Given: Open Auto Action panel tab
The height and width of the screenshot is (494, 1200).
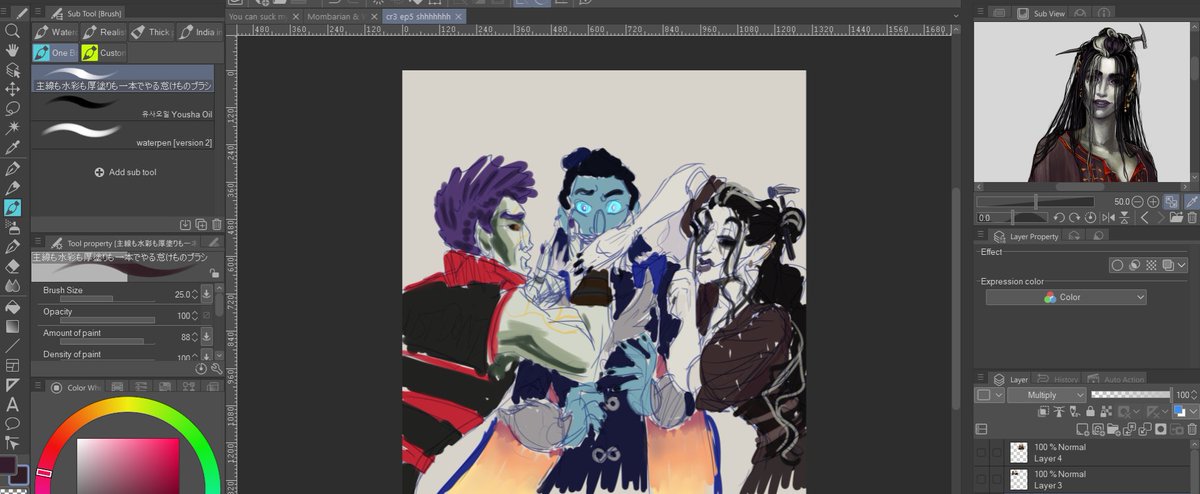Looking at the screenshot, I should tap(1117, 380).
